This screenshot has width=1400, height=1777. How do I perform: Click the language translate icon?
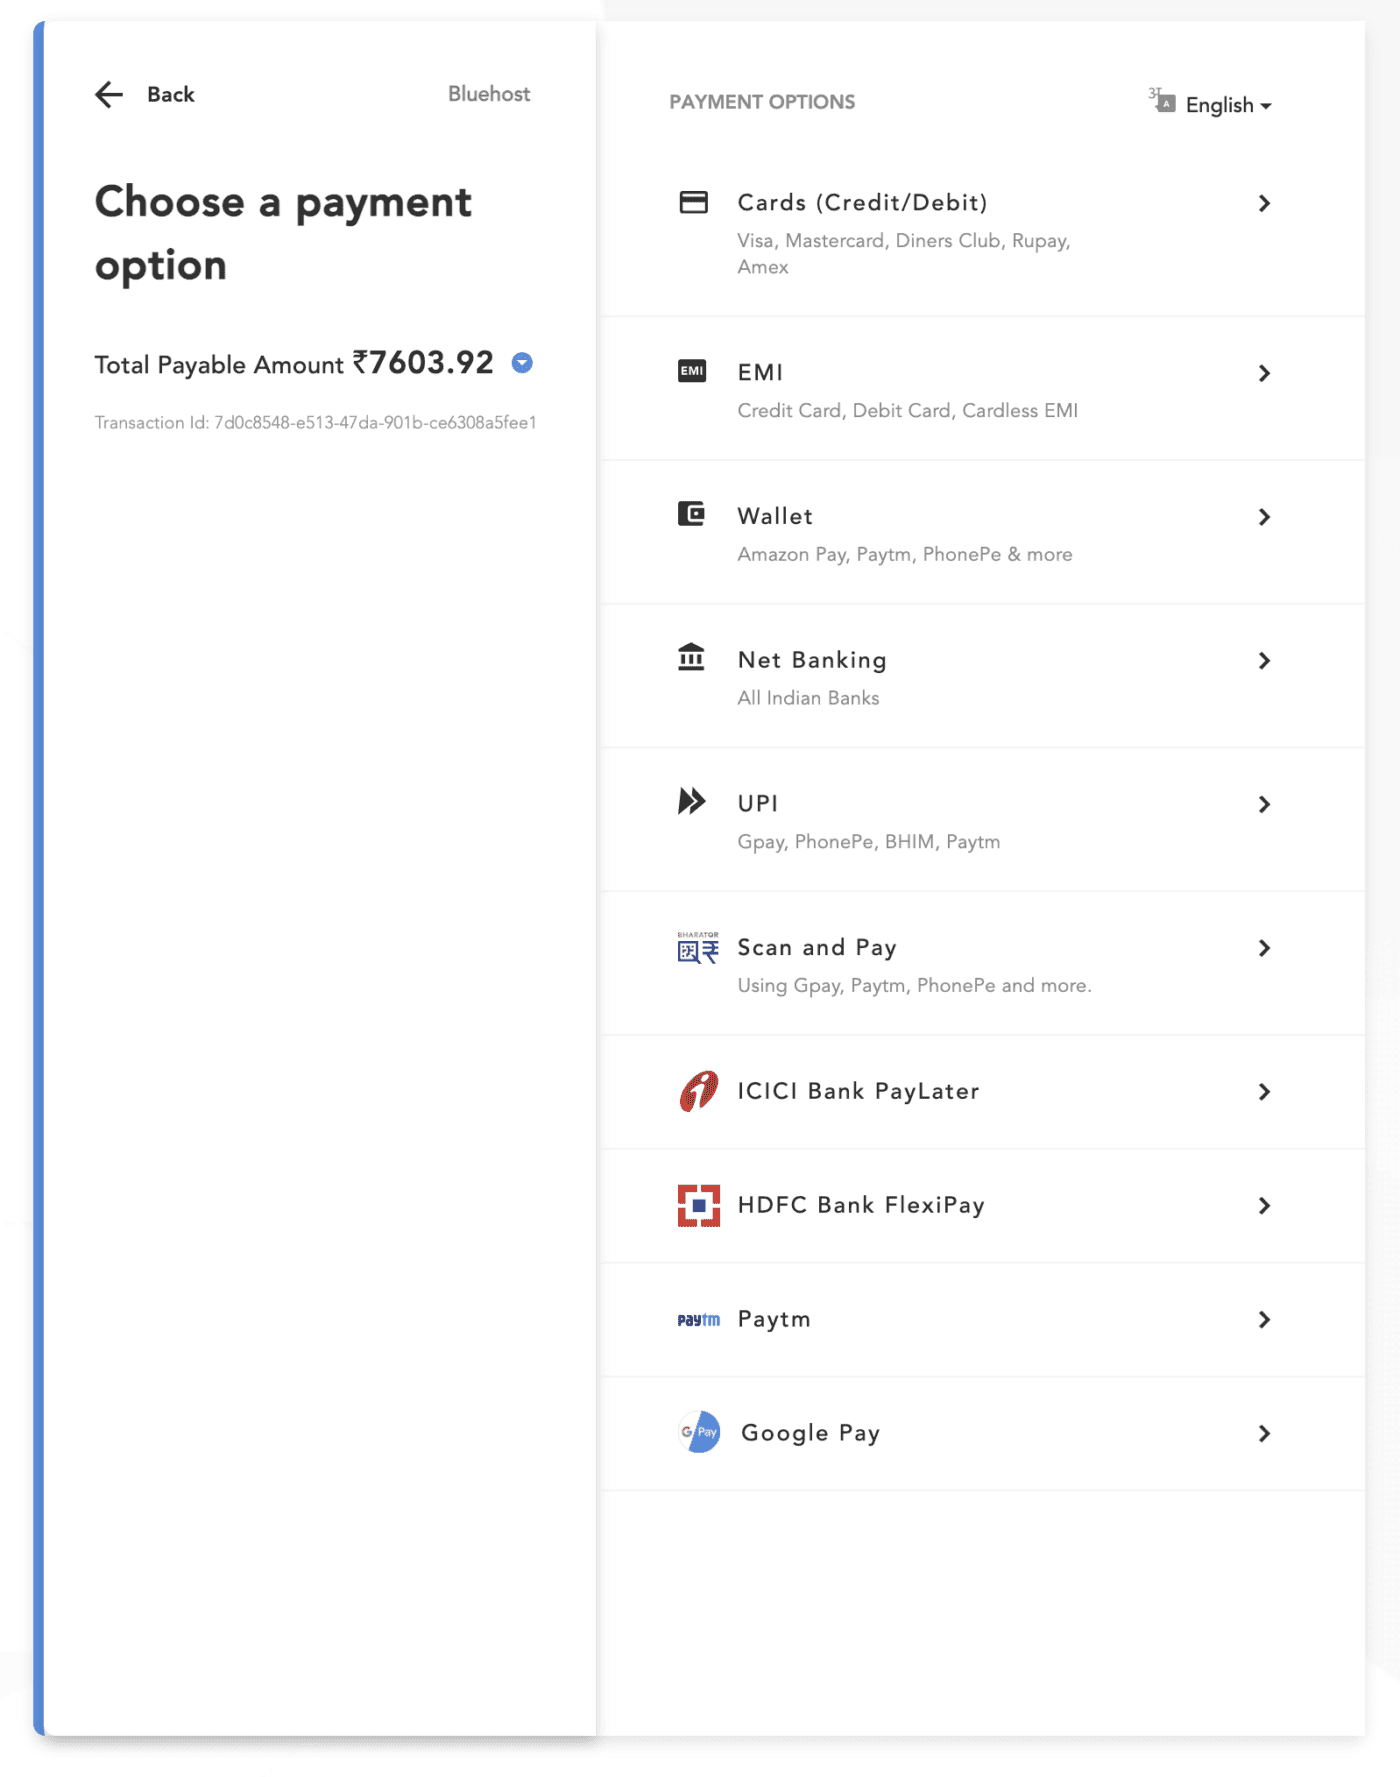coord(1162,100)
